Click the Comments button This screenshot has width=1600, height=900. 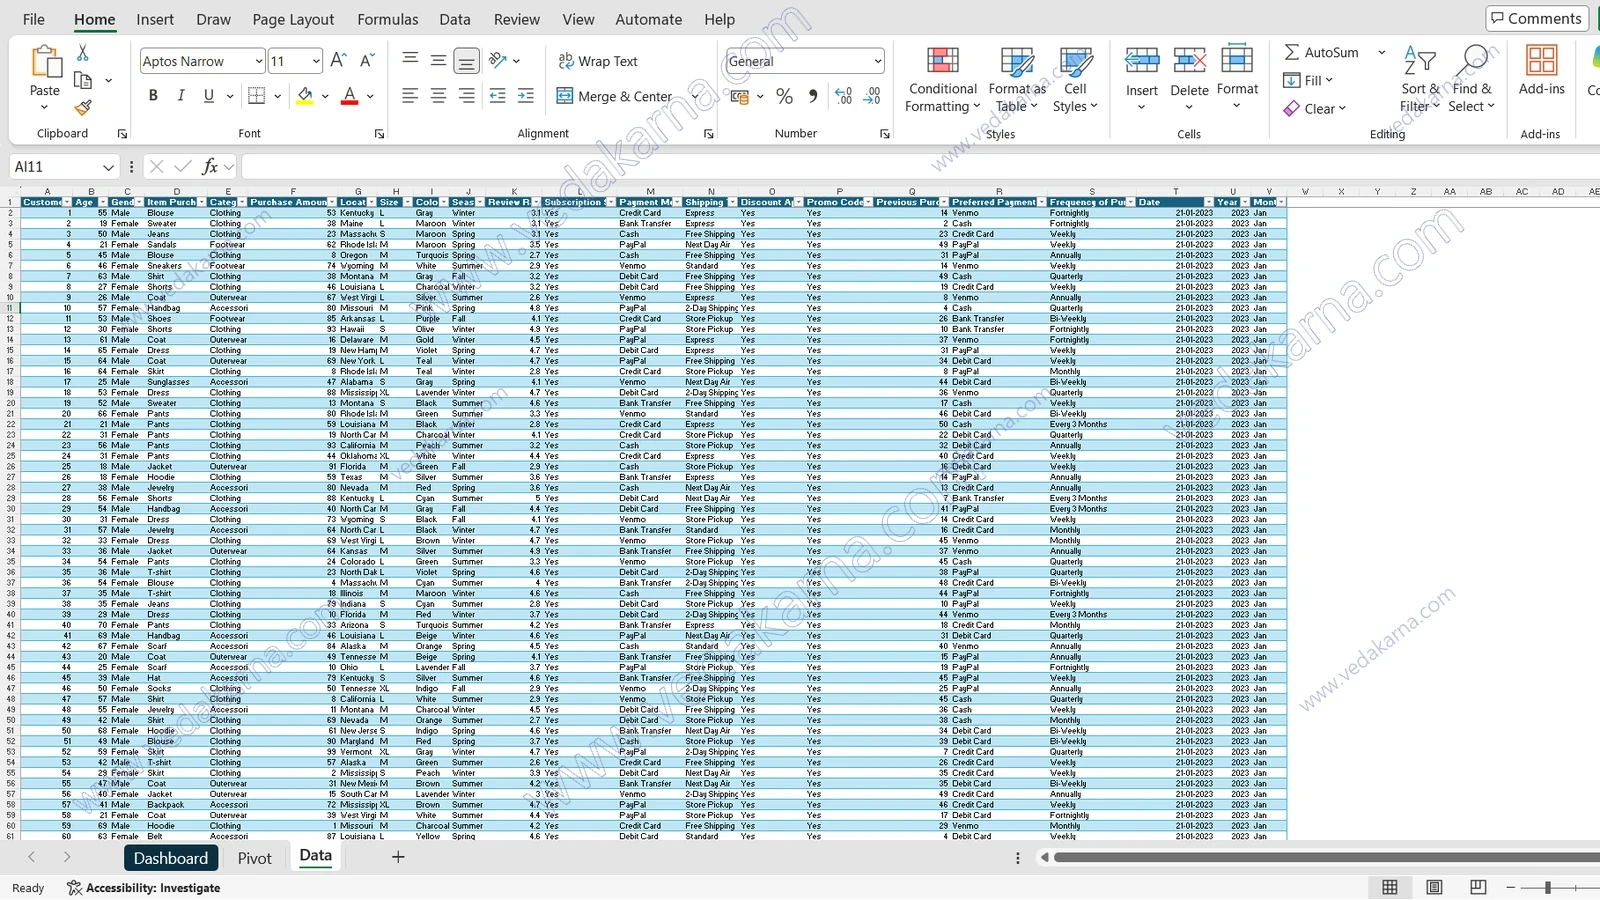(x=1536, y=18)
